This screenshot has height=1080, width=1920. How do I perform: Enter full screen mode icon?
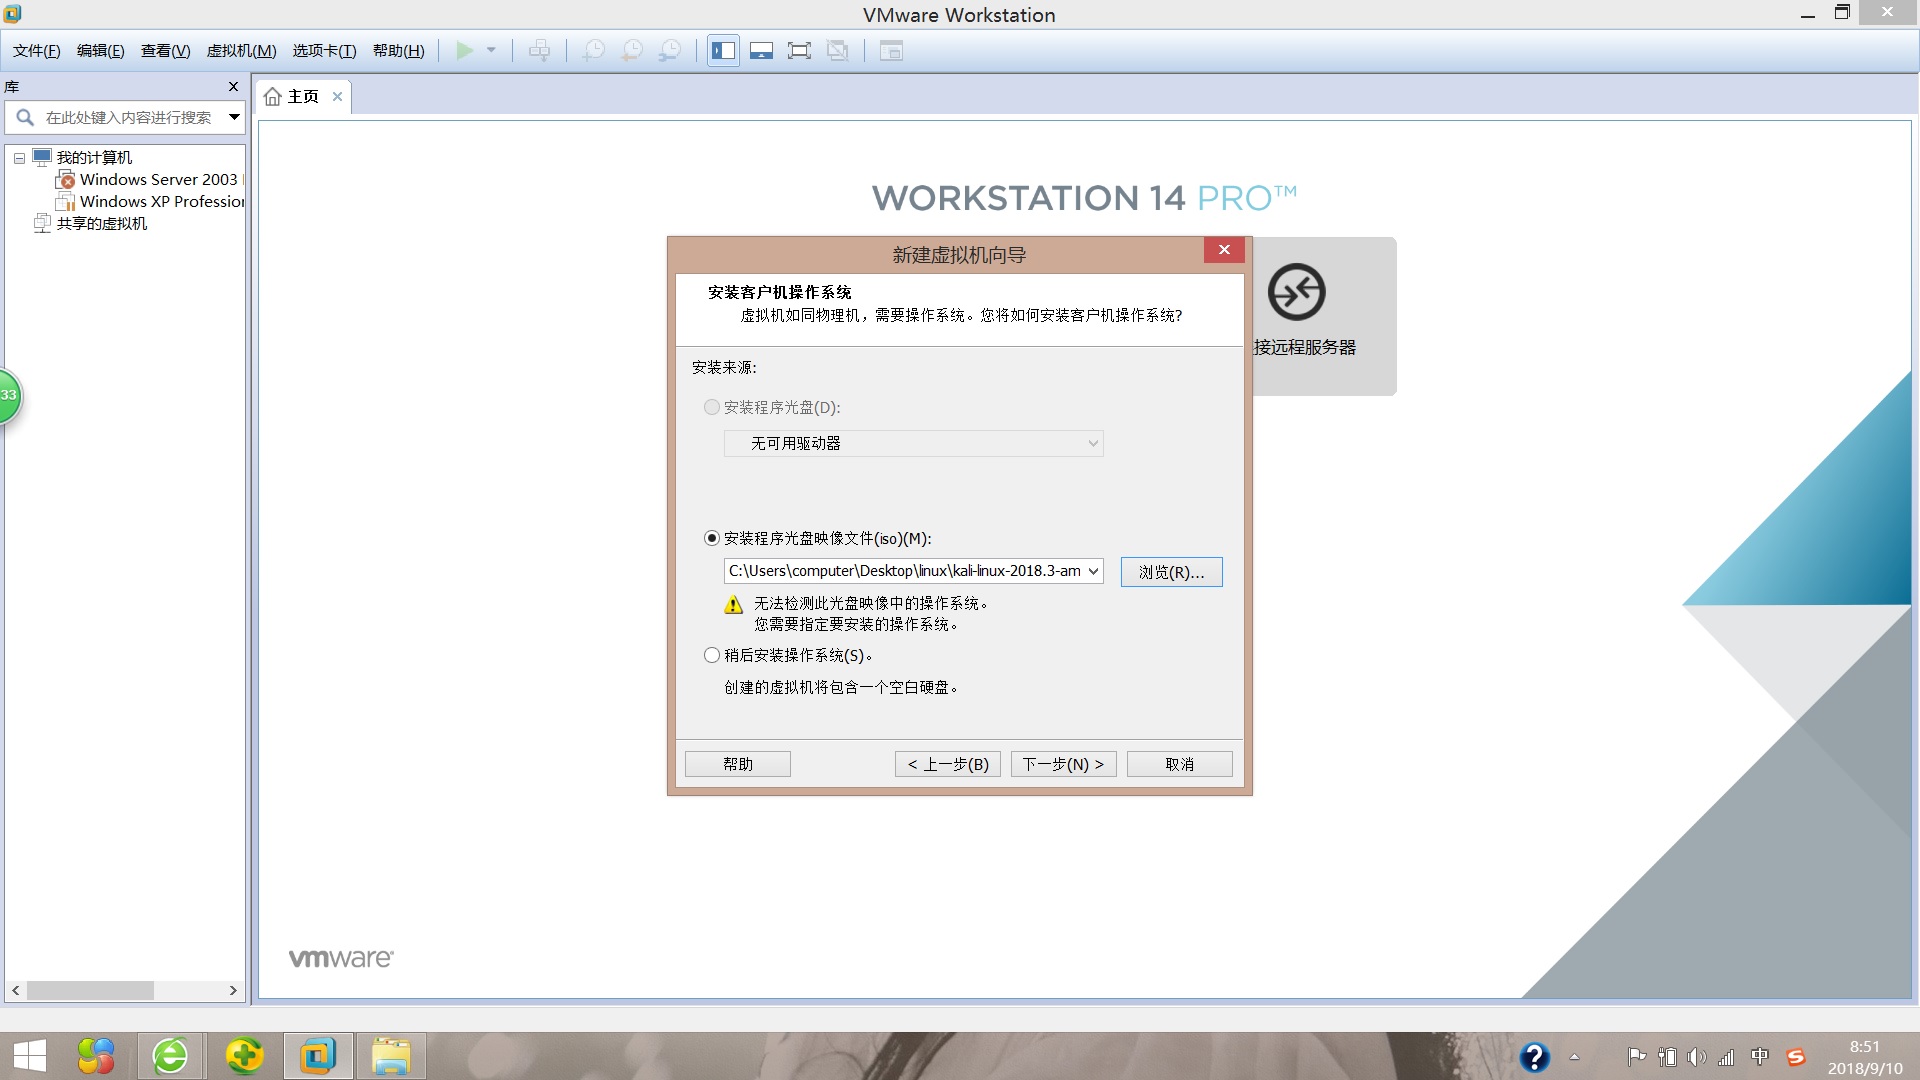[799, 50]
